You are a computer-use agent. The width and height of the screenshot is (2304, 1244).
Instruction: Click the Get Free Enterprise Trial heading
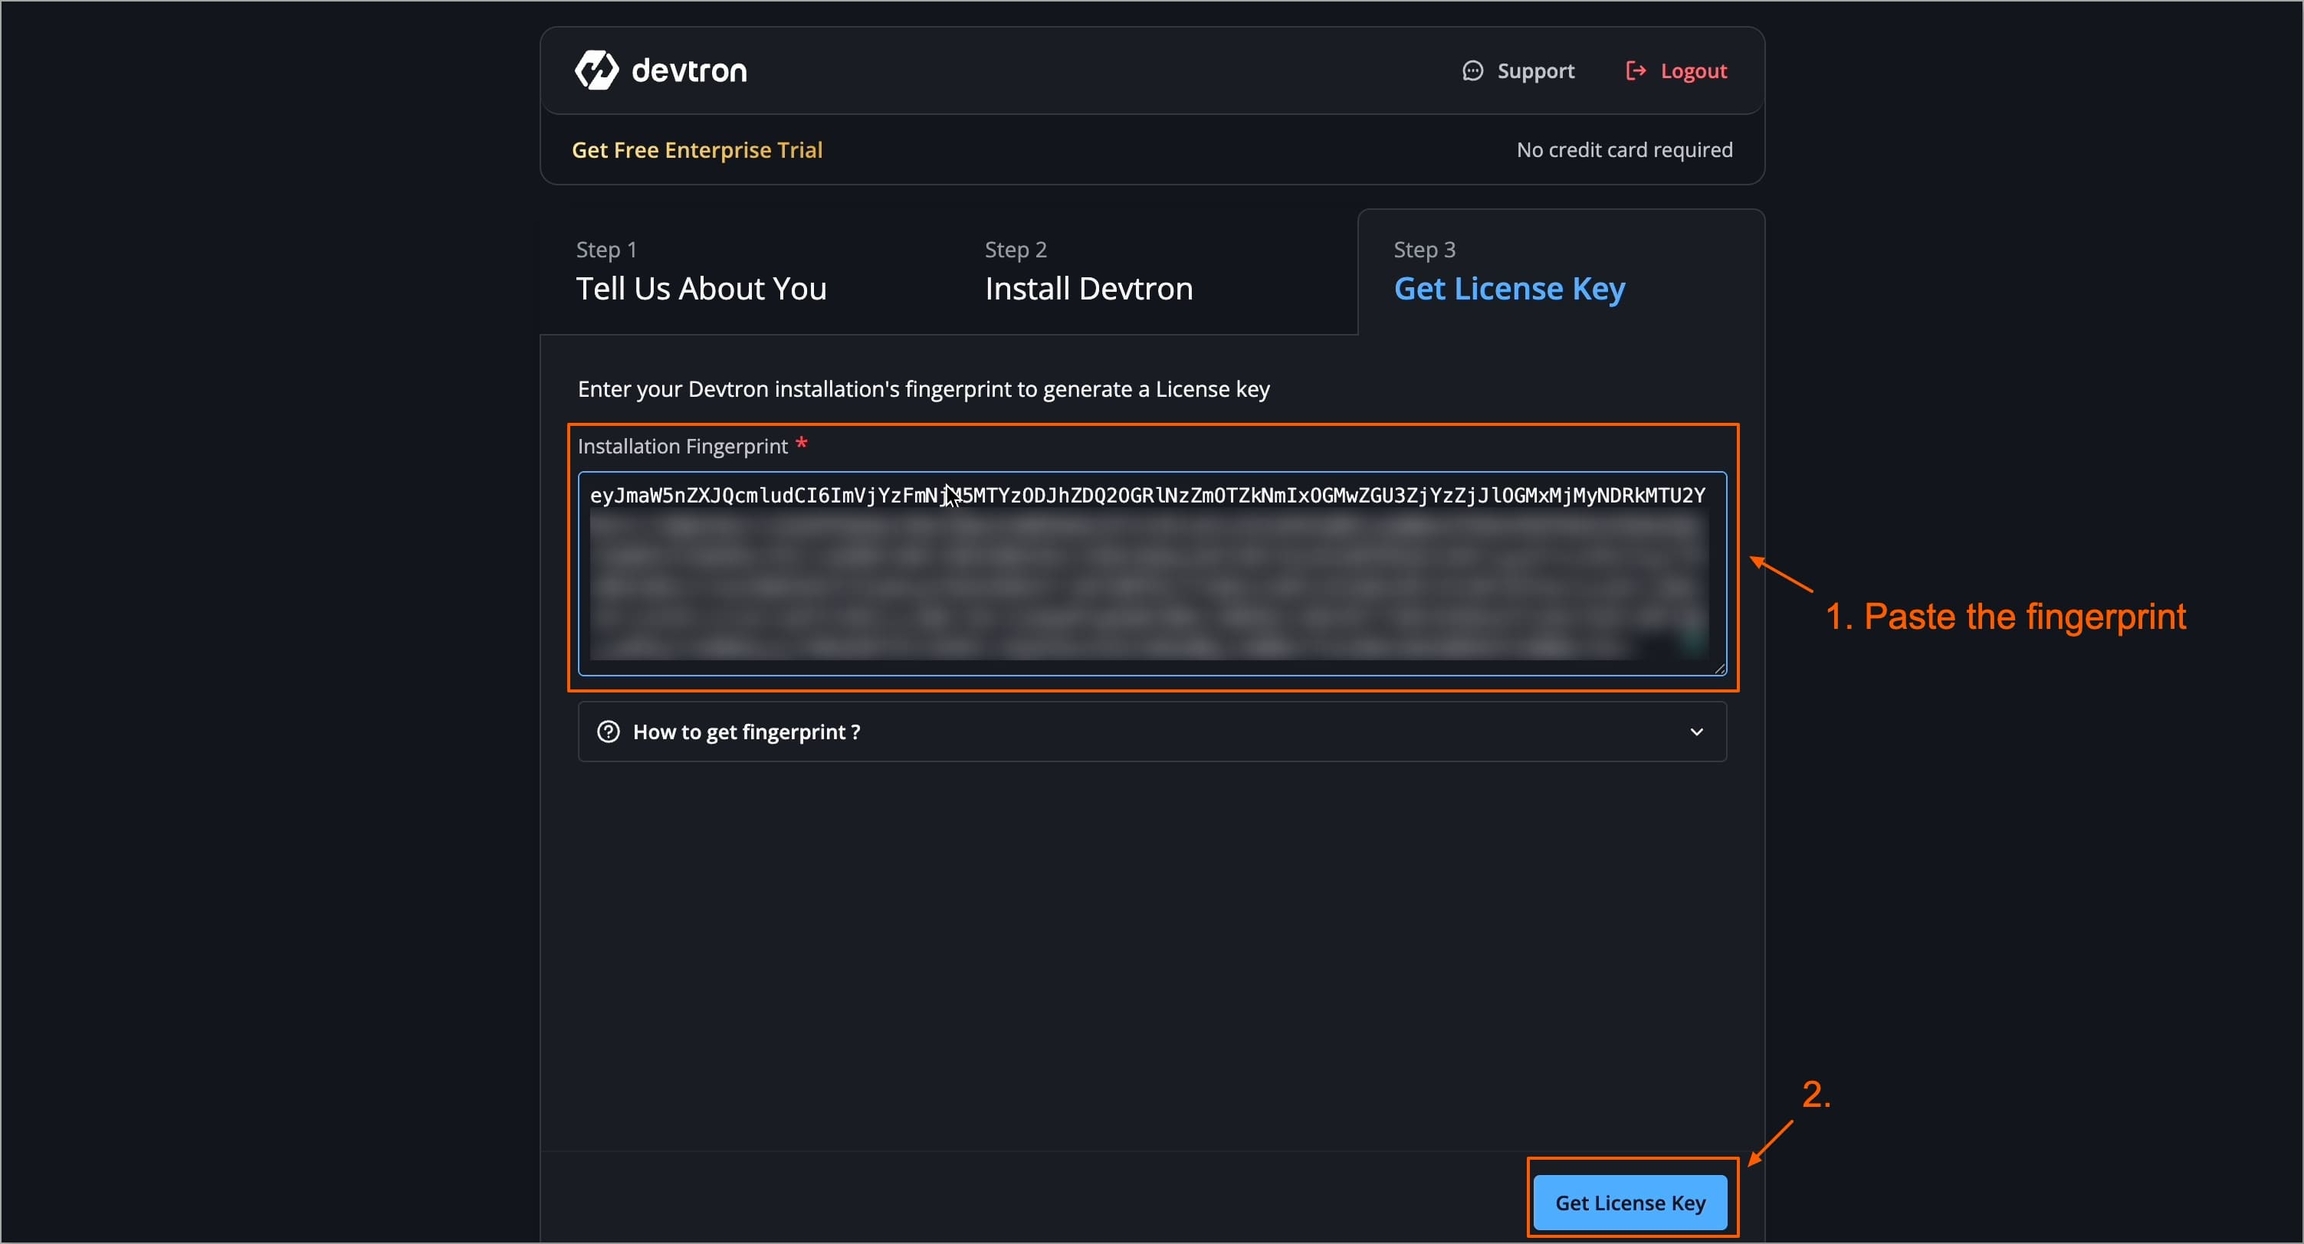tap(697, 150)
